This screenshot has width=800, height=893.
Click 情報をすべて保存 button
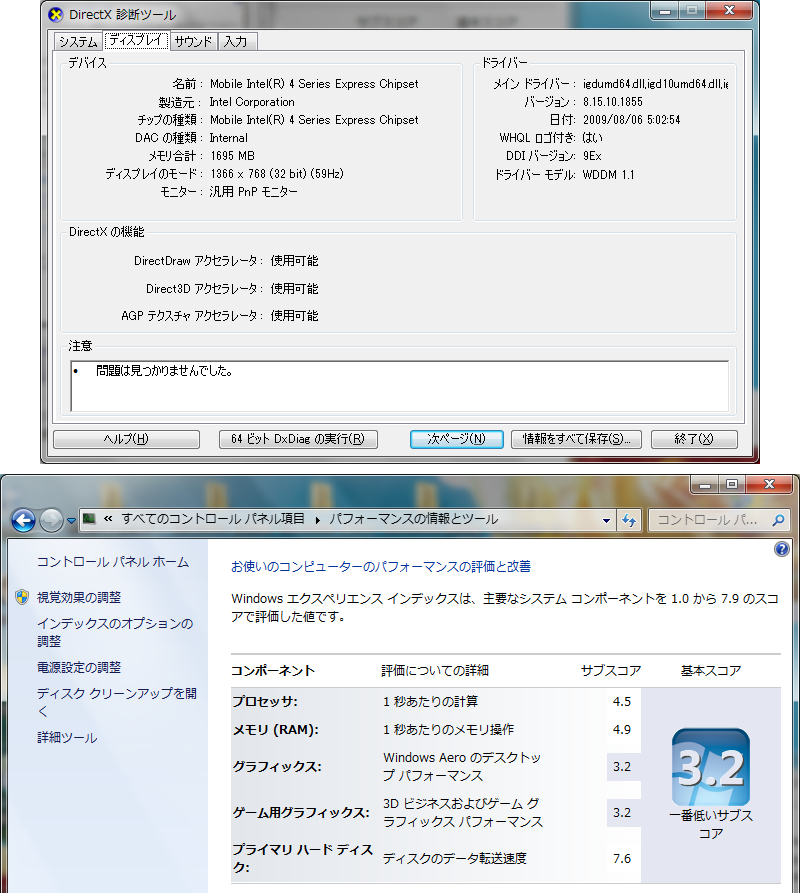[x=576, y=439]
